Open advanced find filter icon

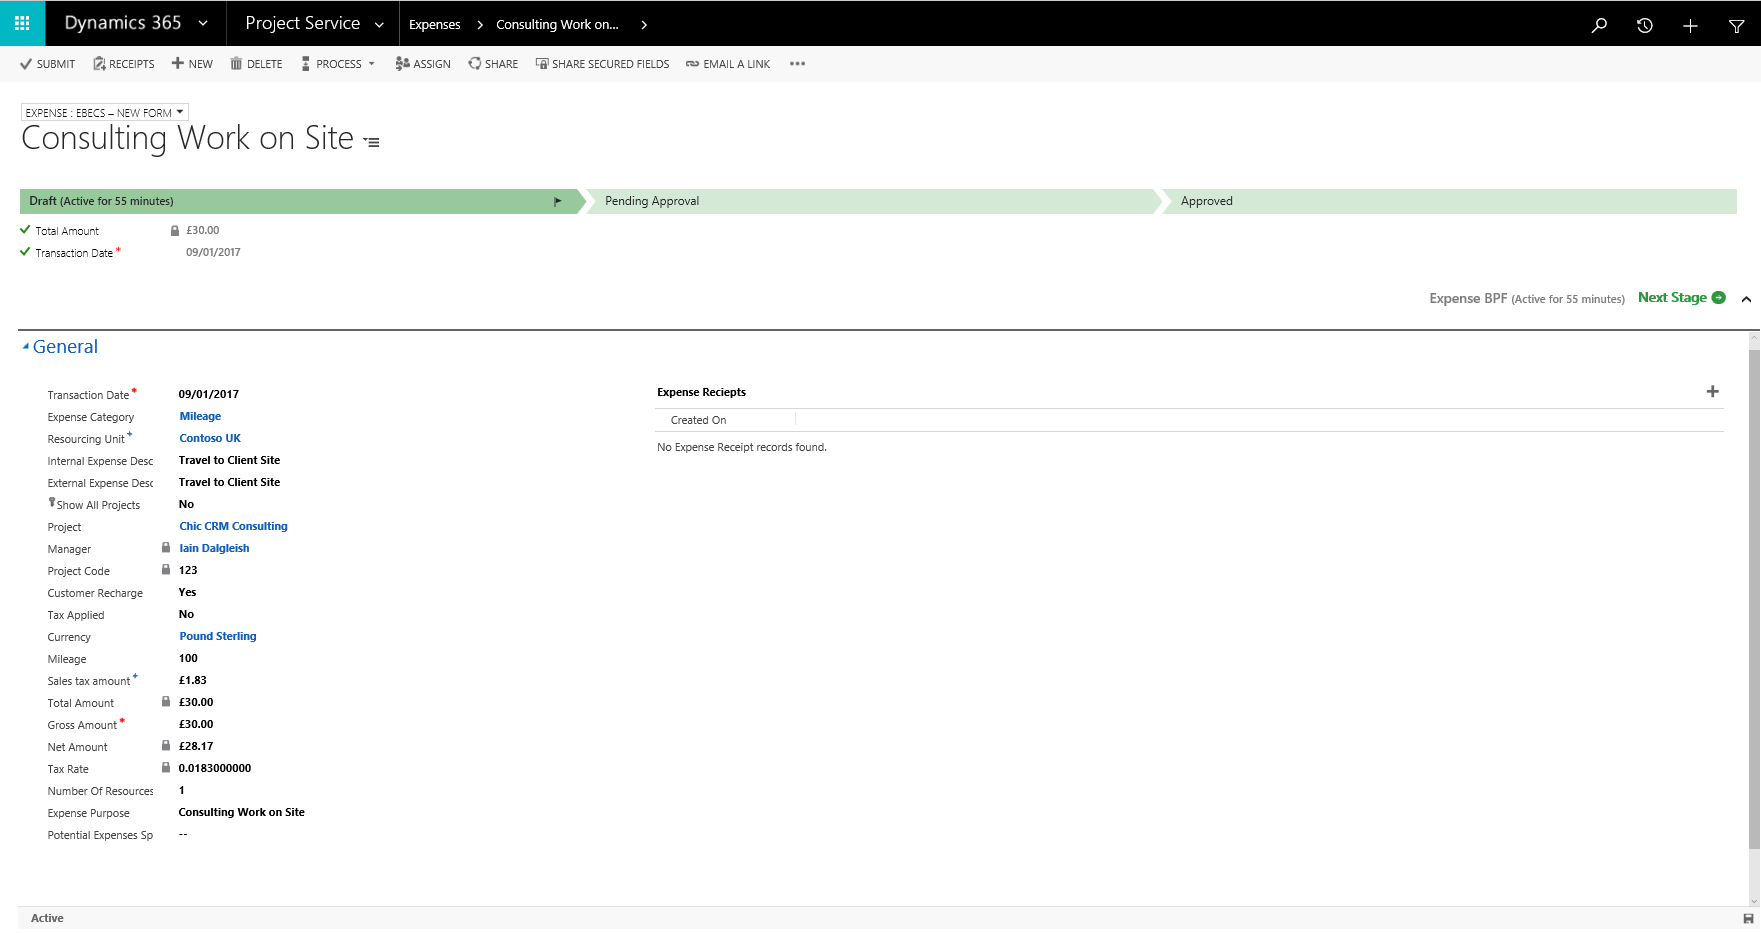[1736, 25]
